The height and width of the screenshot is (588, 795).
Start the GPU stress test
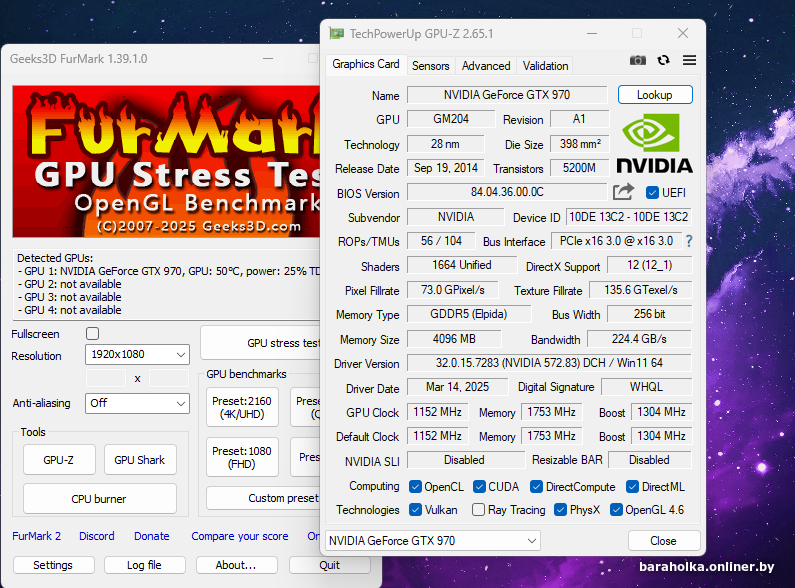pyautogui.click(x=261, y=343)
